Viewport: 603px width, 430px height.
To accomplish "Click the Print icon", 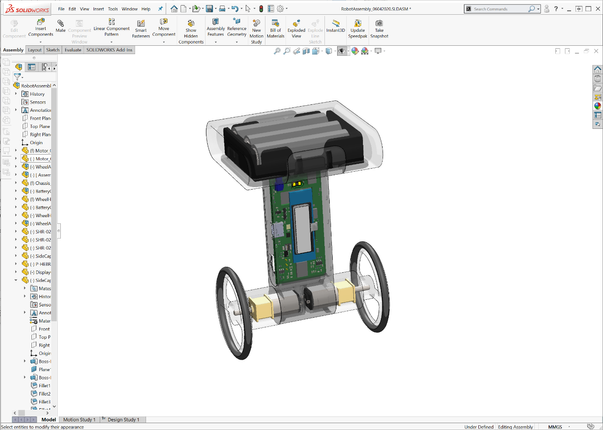I will pyautogui.click(x=222, y=8).
